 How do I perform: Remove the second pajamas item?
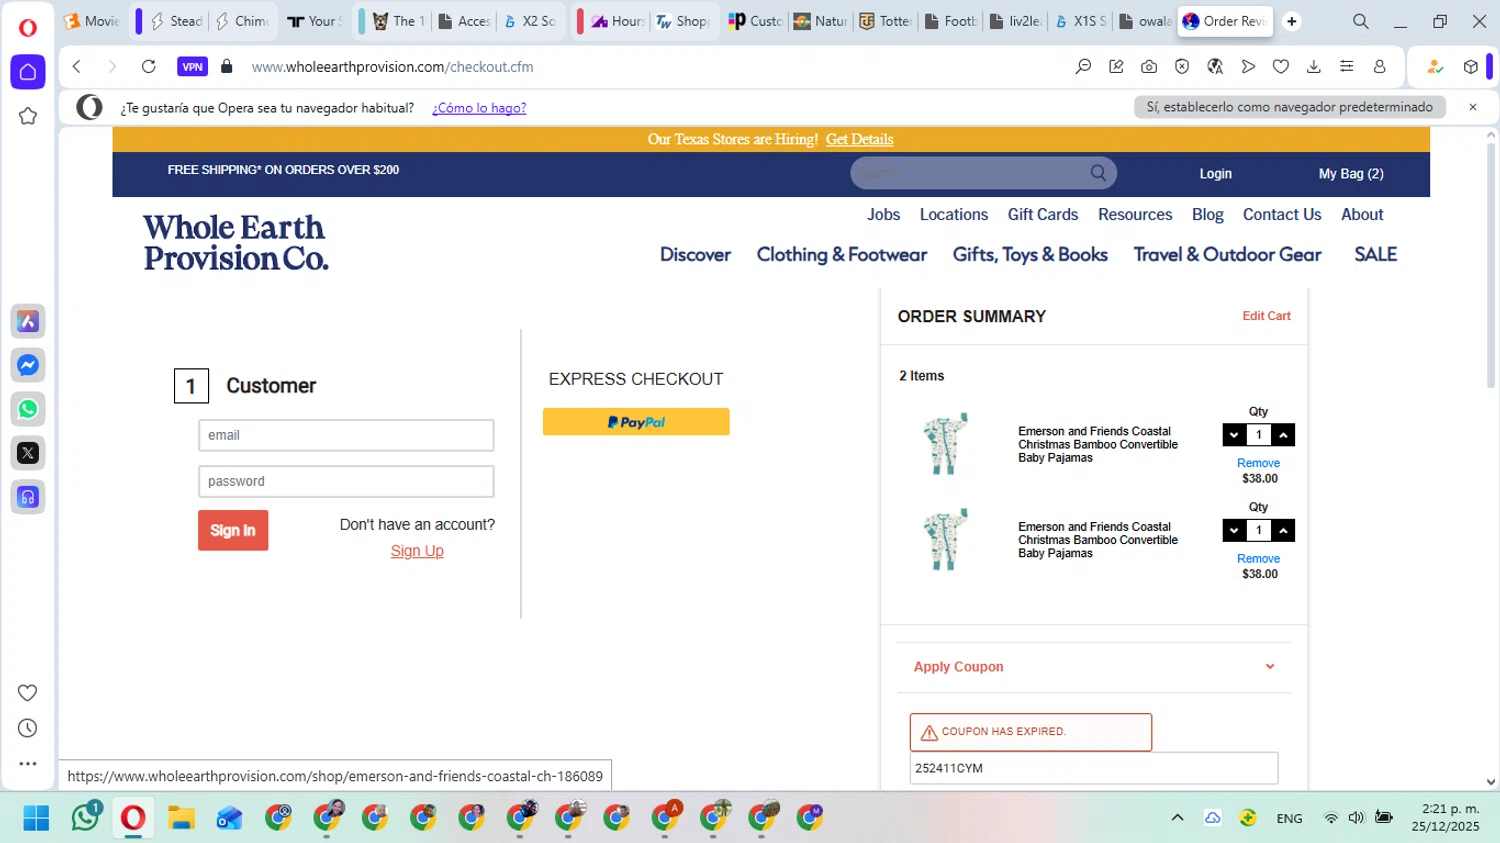pos(1258,559)
